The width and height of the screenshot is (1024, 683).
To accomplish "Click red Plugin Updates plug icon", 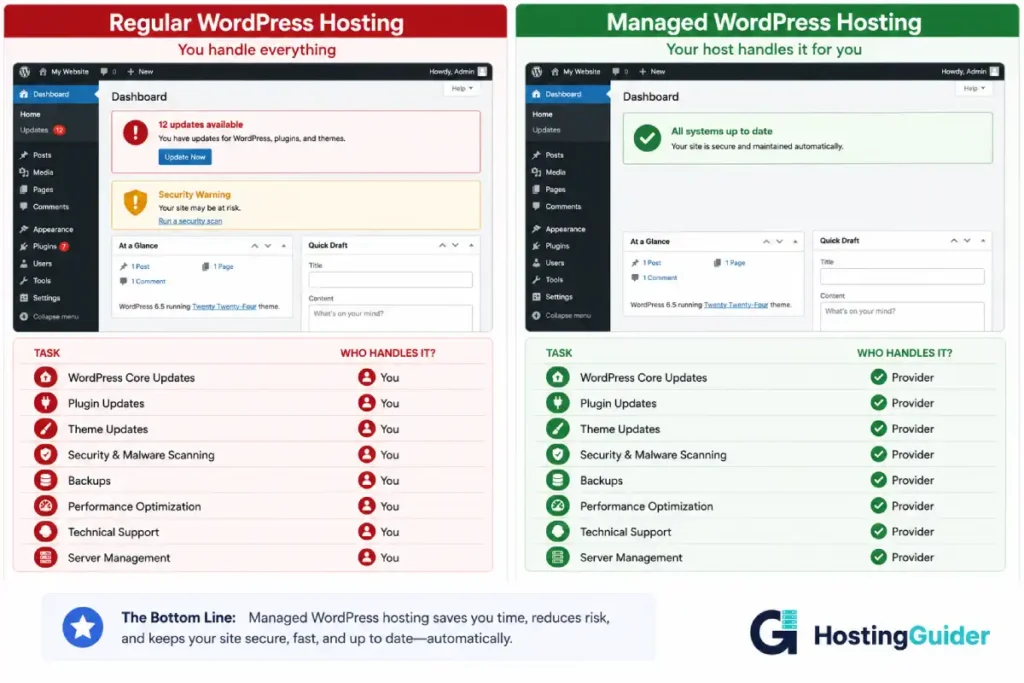I will pyautogui.click(x=46, y=403).
